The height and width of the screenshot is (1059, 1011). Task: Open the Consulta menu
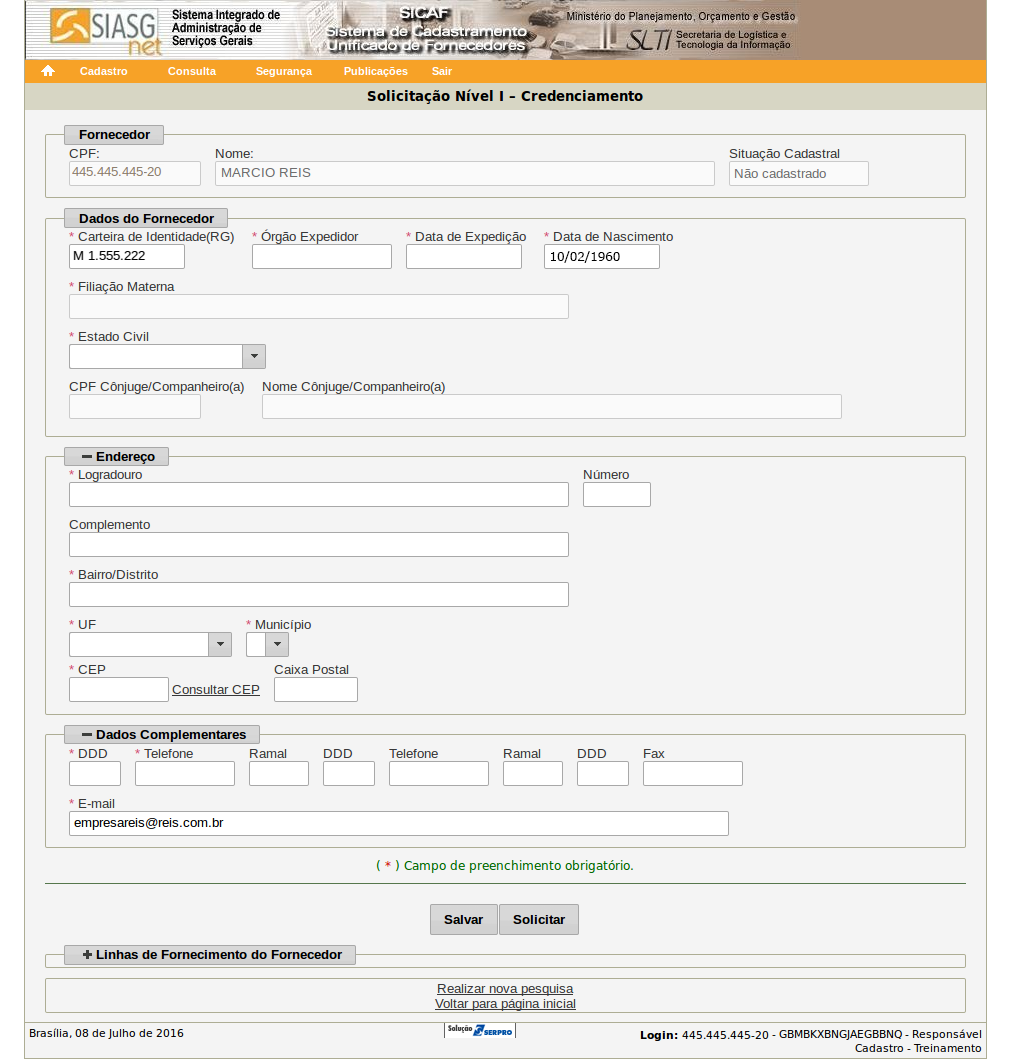point(192,71)
